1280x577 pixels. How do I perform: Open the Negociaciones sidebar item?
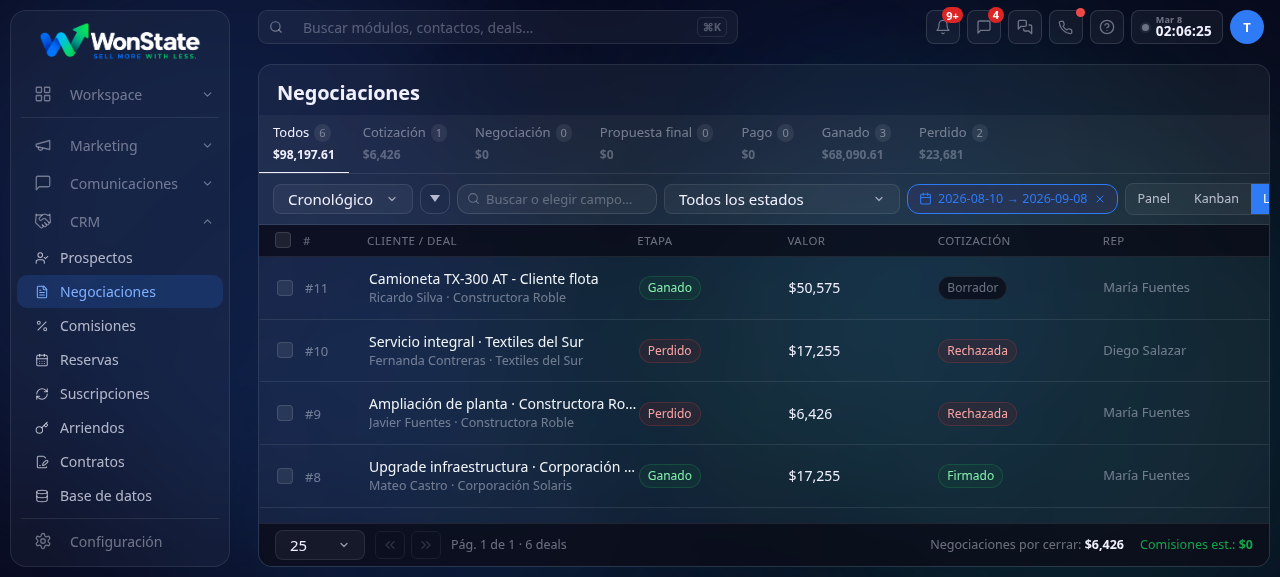click(120, 292)
